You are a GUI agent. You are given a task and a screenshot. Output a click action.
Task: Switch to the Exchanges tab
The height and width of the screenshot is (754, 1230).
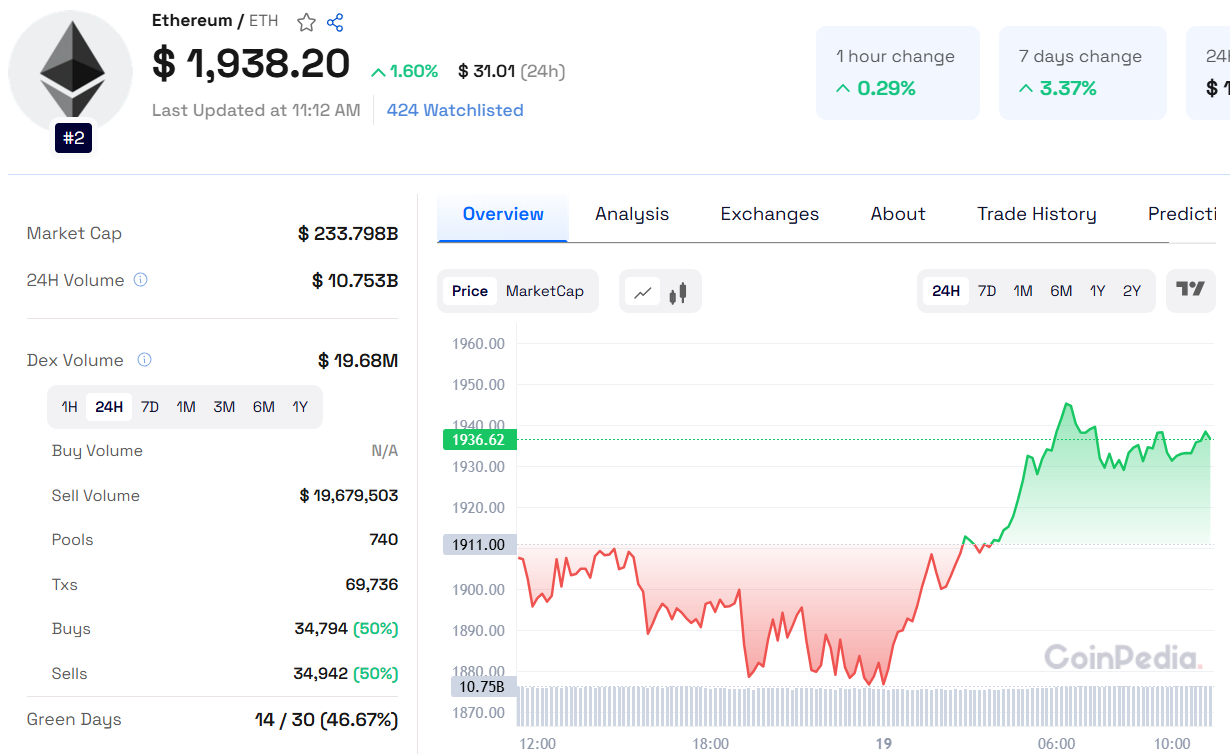(770, 214)
